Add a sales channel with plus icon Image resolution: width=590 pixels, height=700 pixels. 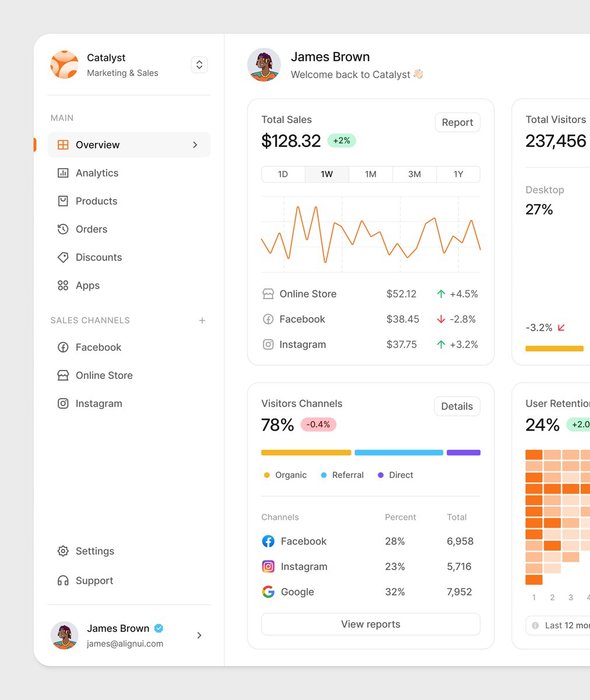[202, 321]
